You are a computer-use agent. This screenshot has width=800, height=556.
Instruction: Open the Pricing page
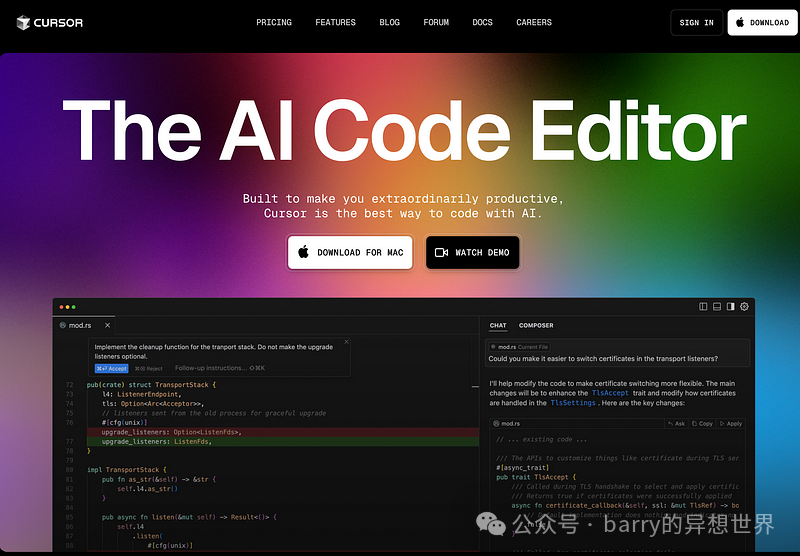tap(274, 22)
